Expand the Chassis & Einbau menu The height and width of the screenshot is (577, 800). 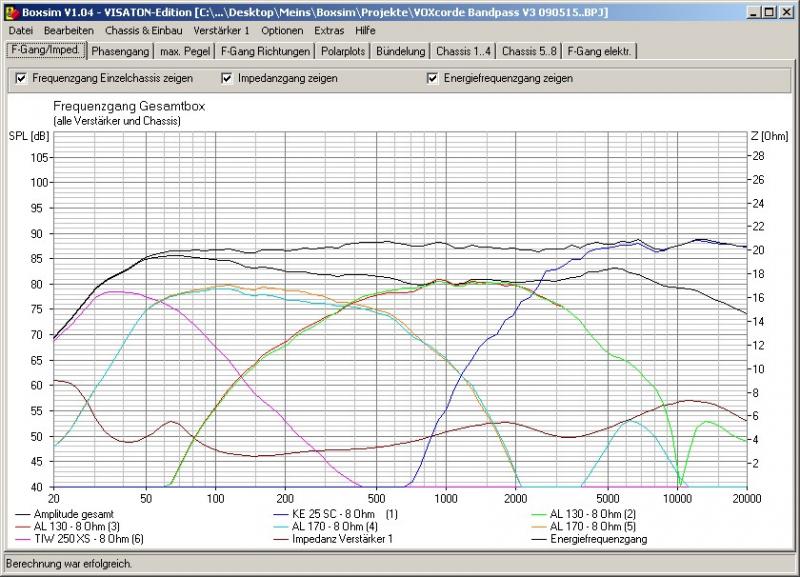click(143, 31)
